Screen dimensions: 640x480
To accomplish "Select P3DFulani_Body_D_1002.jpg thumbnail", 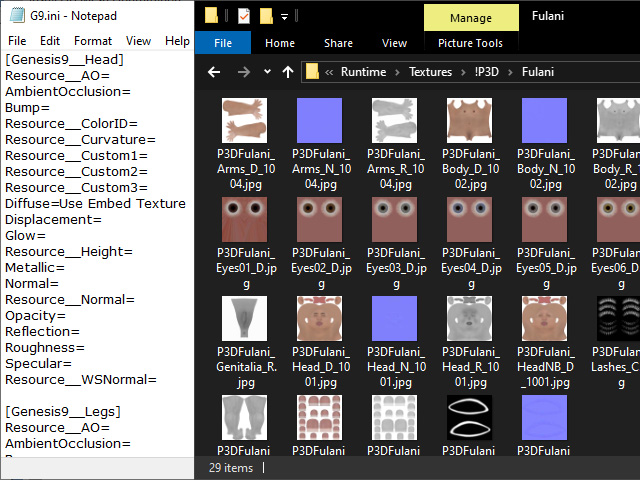I will pyautogui.click(x=469, y=120).
